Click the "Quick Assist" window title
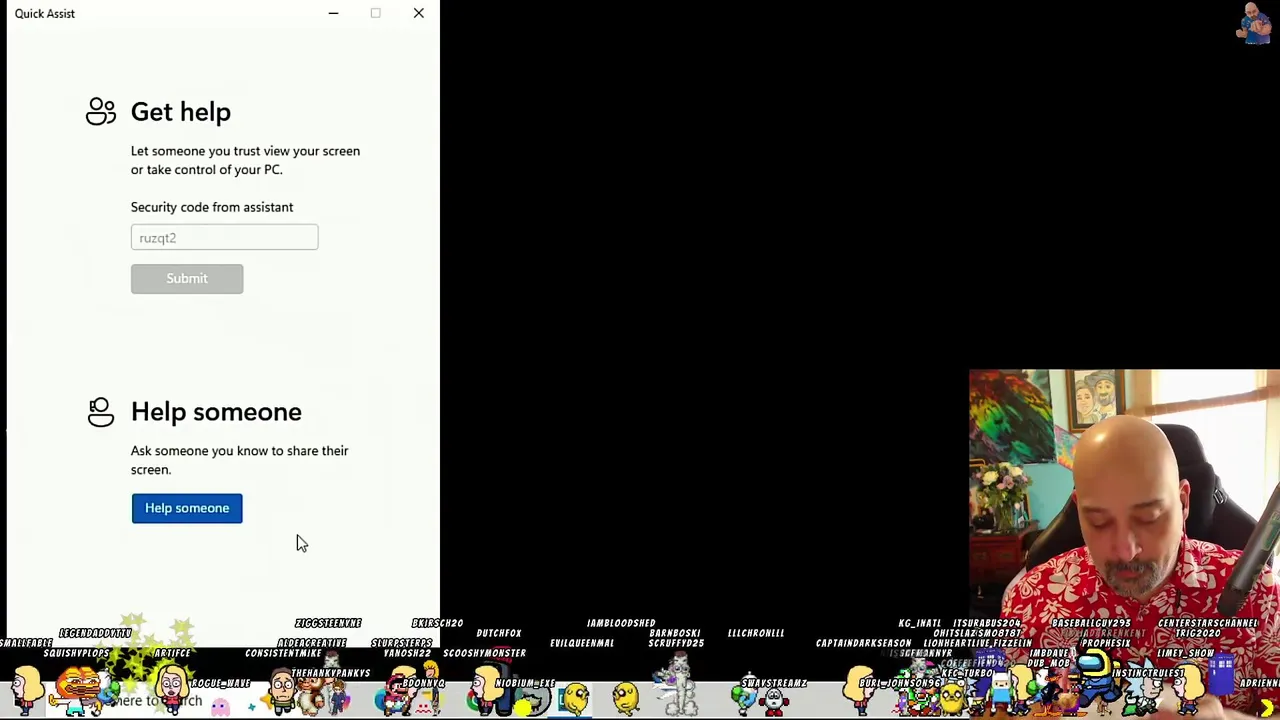The image size is (1280, 720). (x=45, y=13)
